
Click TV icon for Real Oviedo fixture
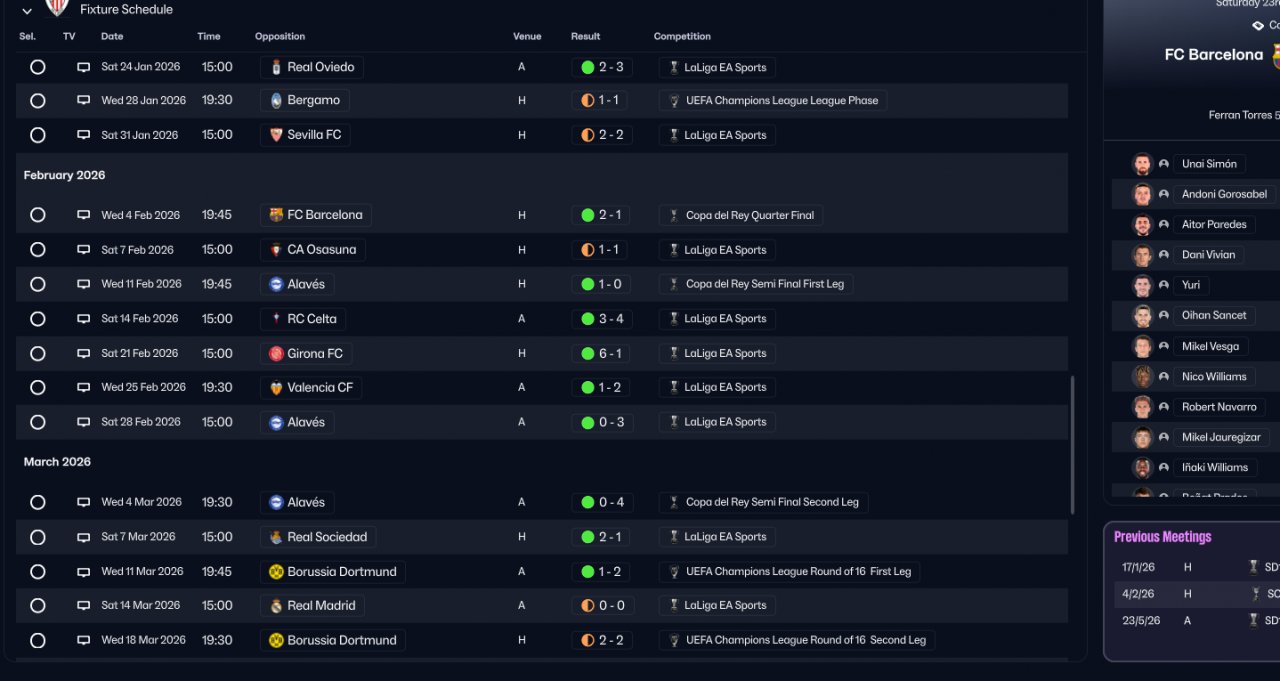pos(83,67)
